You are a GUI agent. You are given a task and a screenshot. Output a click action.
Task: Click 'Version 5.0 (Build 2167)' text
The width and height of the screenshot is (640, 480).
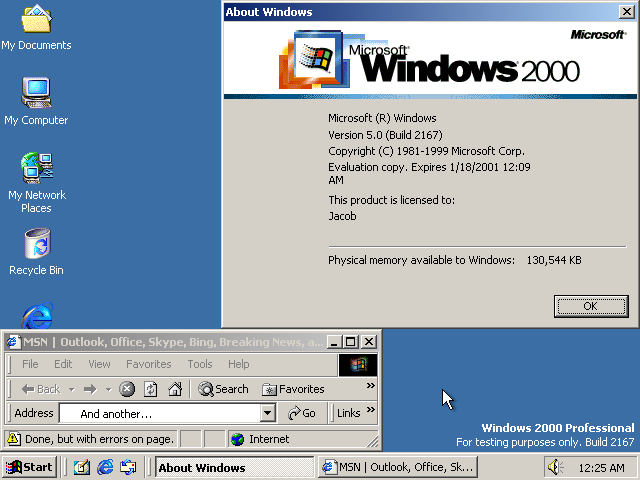click(x=385, y=135)
